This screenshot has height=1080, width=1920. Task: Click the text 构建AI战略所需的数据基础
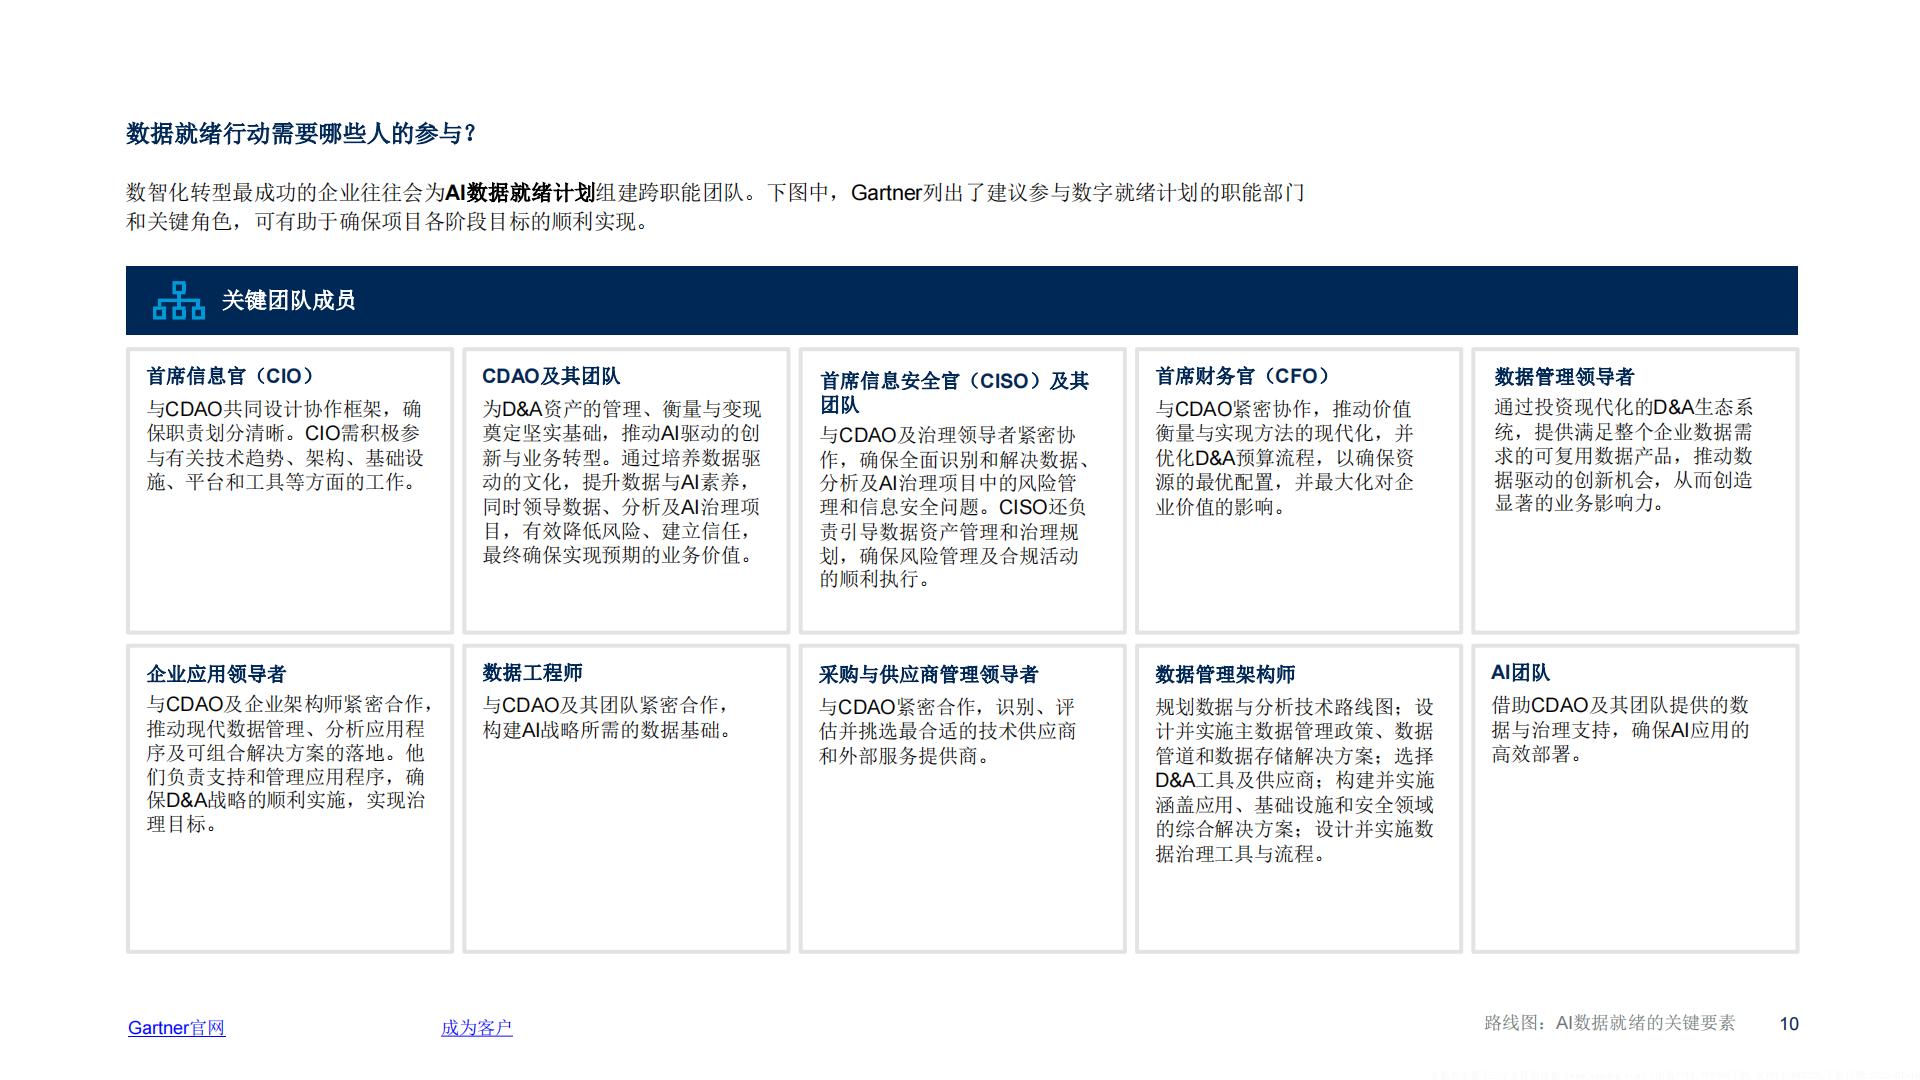(x=608, y=730)
